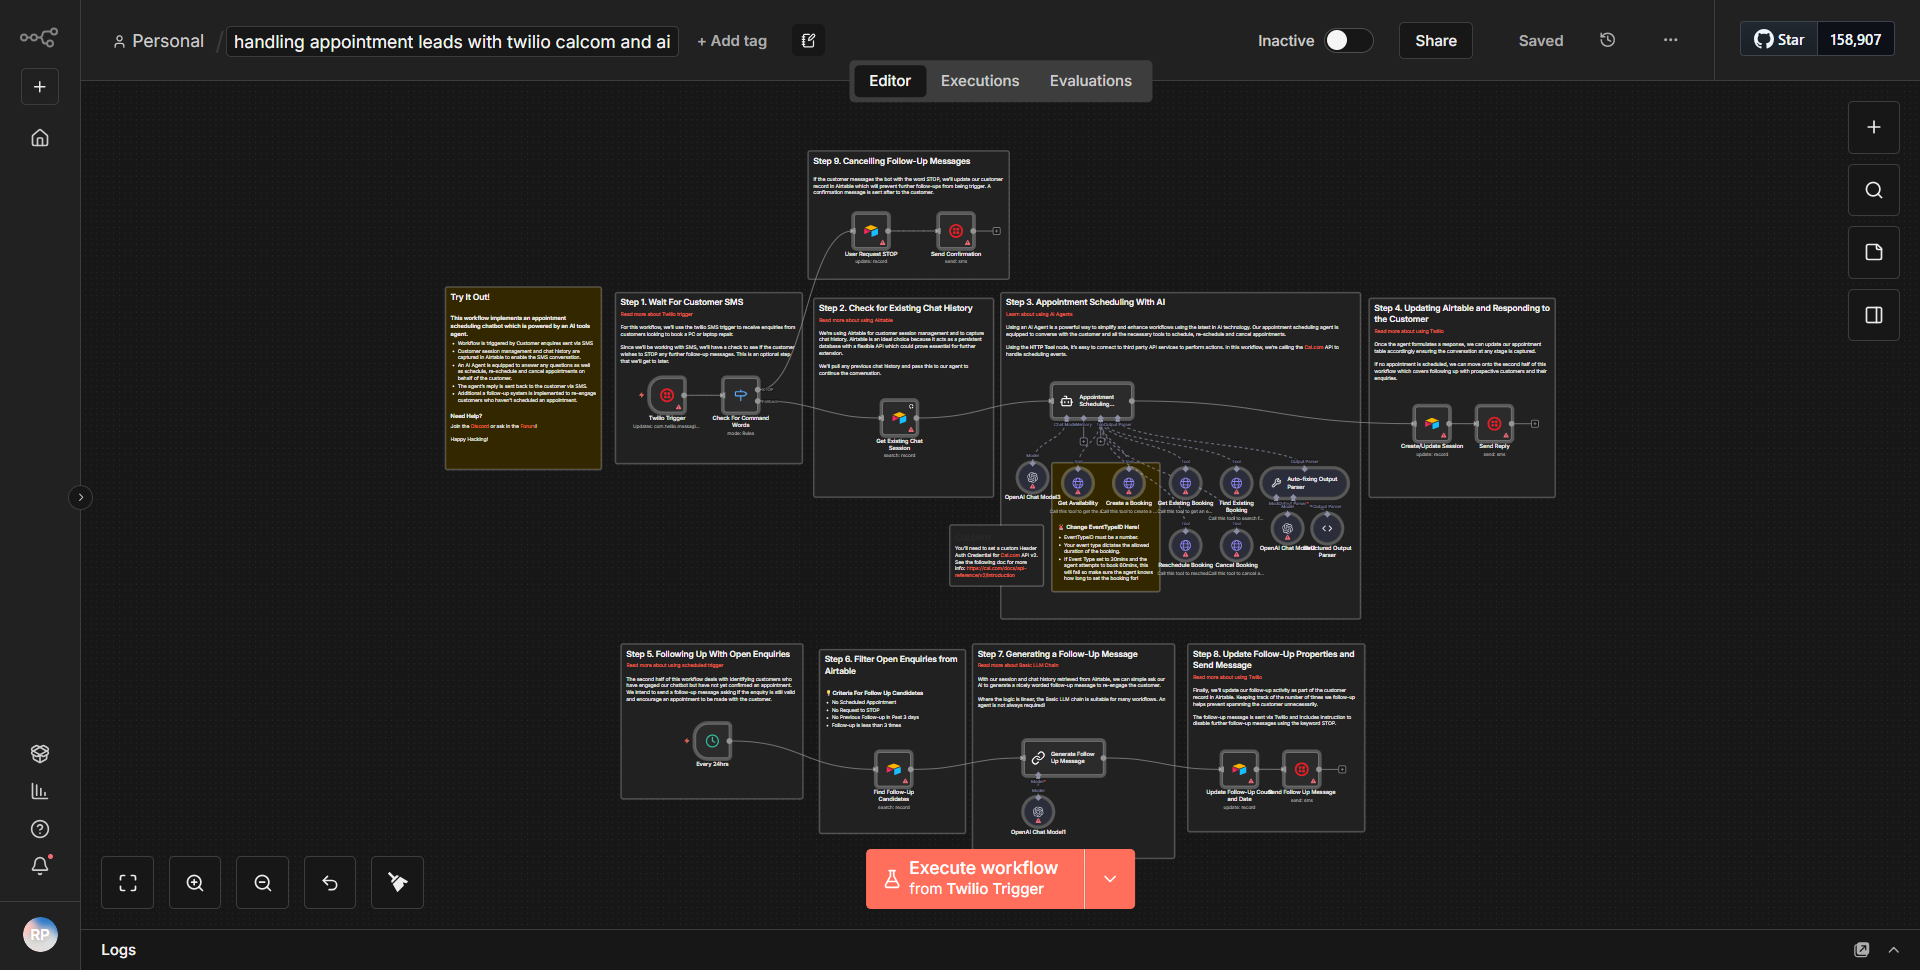The height and width of the screenshot is (970, 1920).
Task: Switch to the Executions tab
Action: point(979,80)
